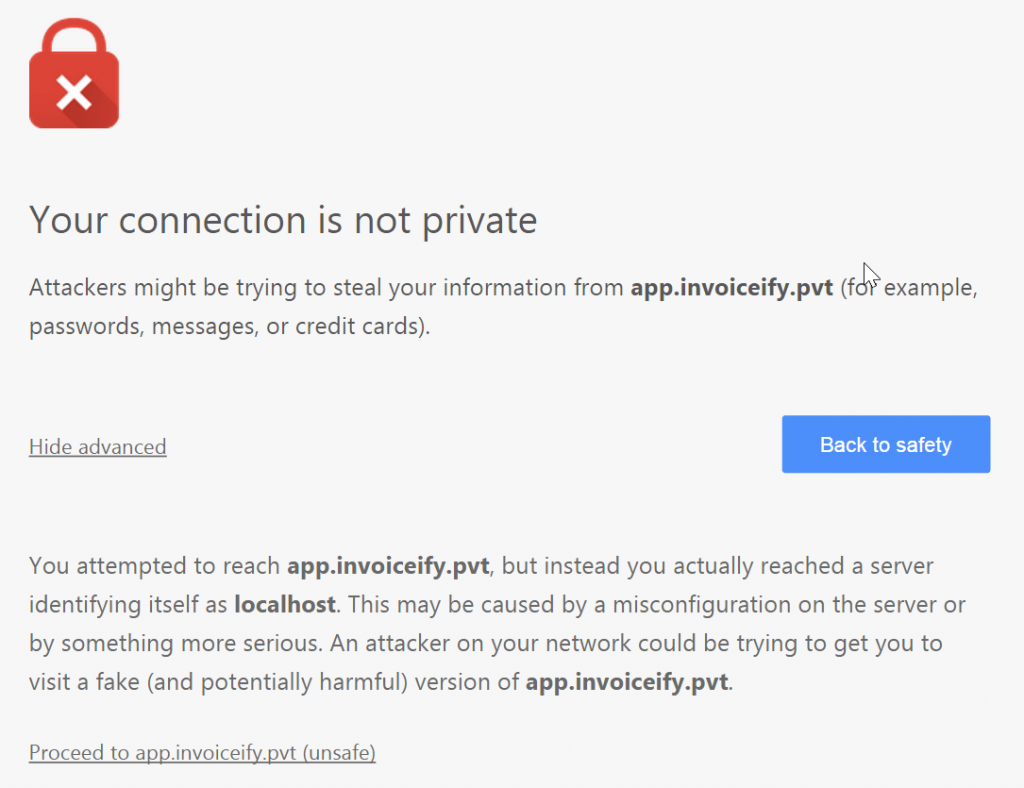Viewport: 1024px width, 788px height.
Task: Click the word 'misconfiguration' in the explanation
Action: [x=701, y=605]
